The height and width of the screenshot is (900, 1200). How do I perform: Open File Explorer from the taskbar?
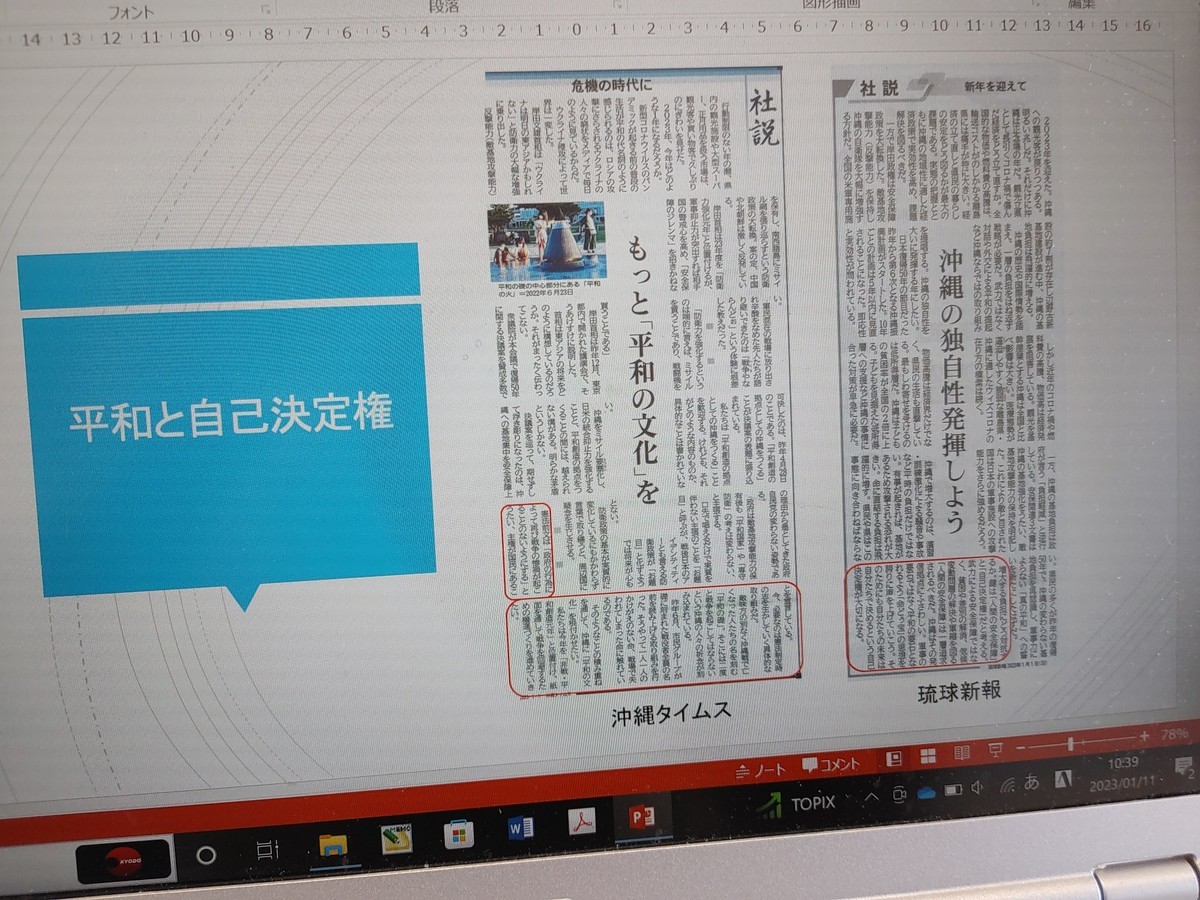coord(333,845)
